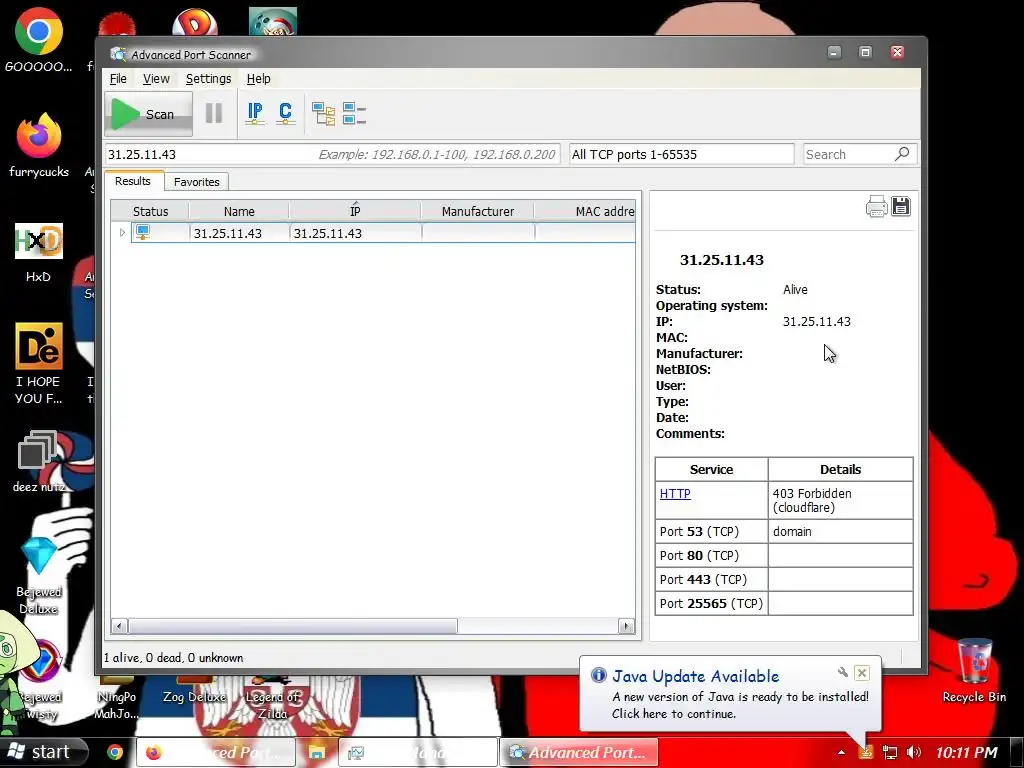This screenshot has width=1024, height=768.
Task: Open the Legend of Zilda desktop icon
Action: tap(272, 699)
